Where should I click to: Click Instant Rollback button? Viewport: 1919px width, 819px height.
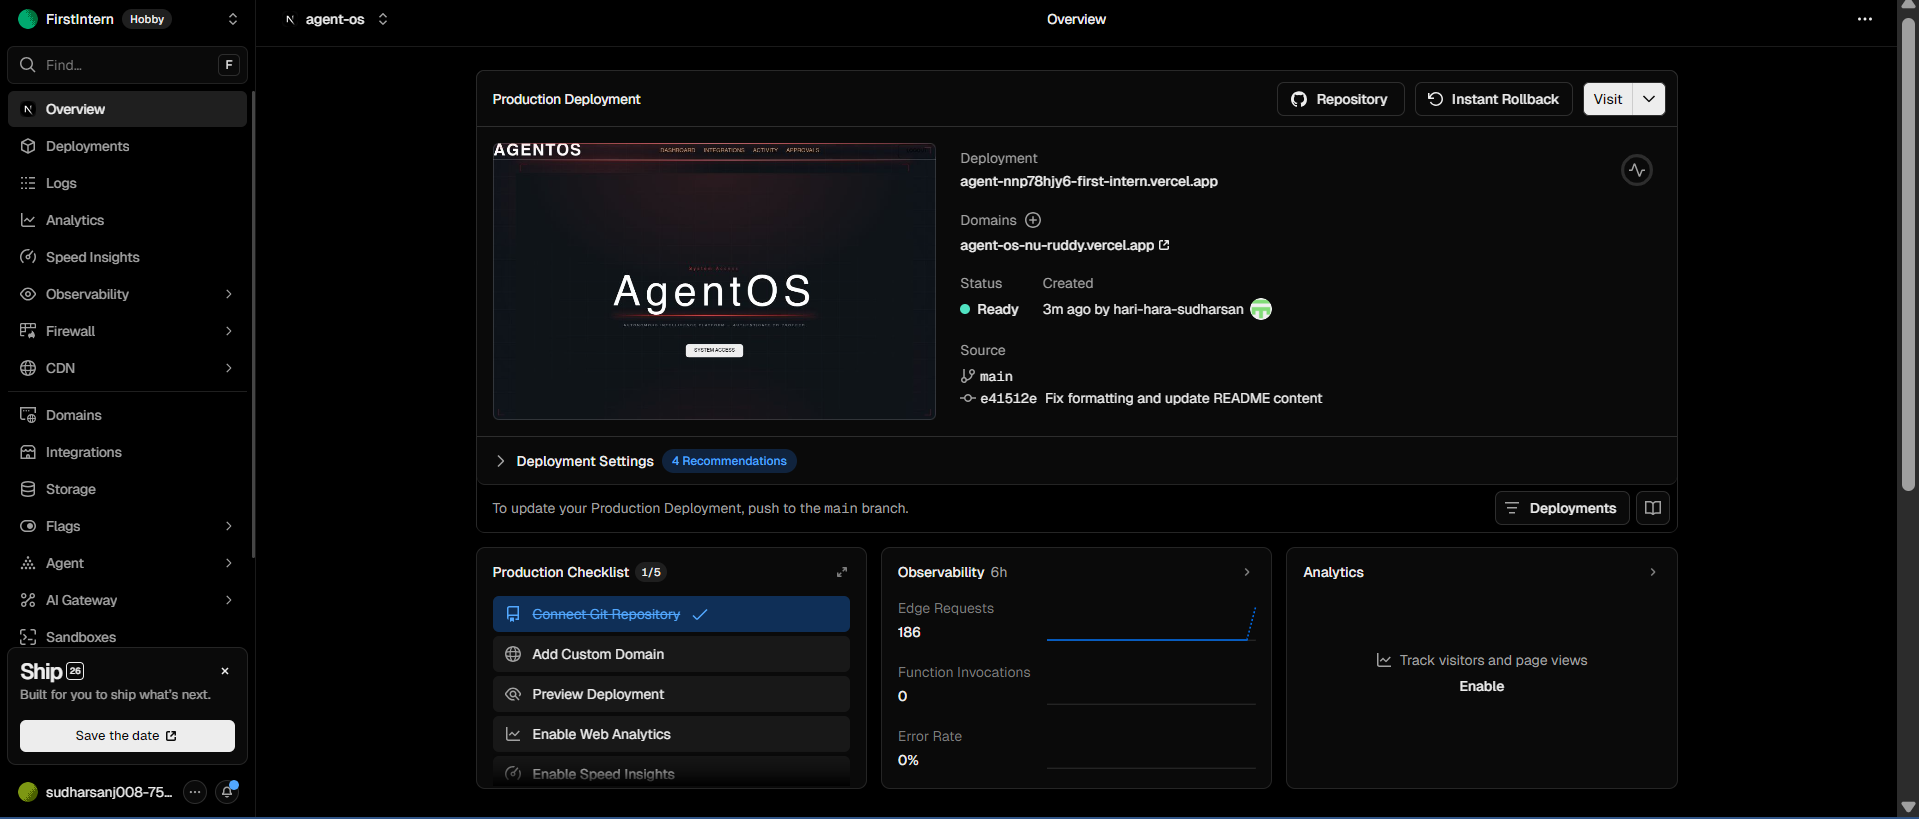pos(1493,99)
